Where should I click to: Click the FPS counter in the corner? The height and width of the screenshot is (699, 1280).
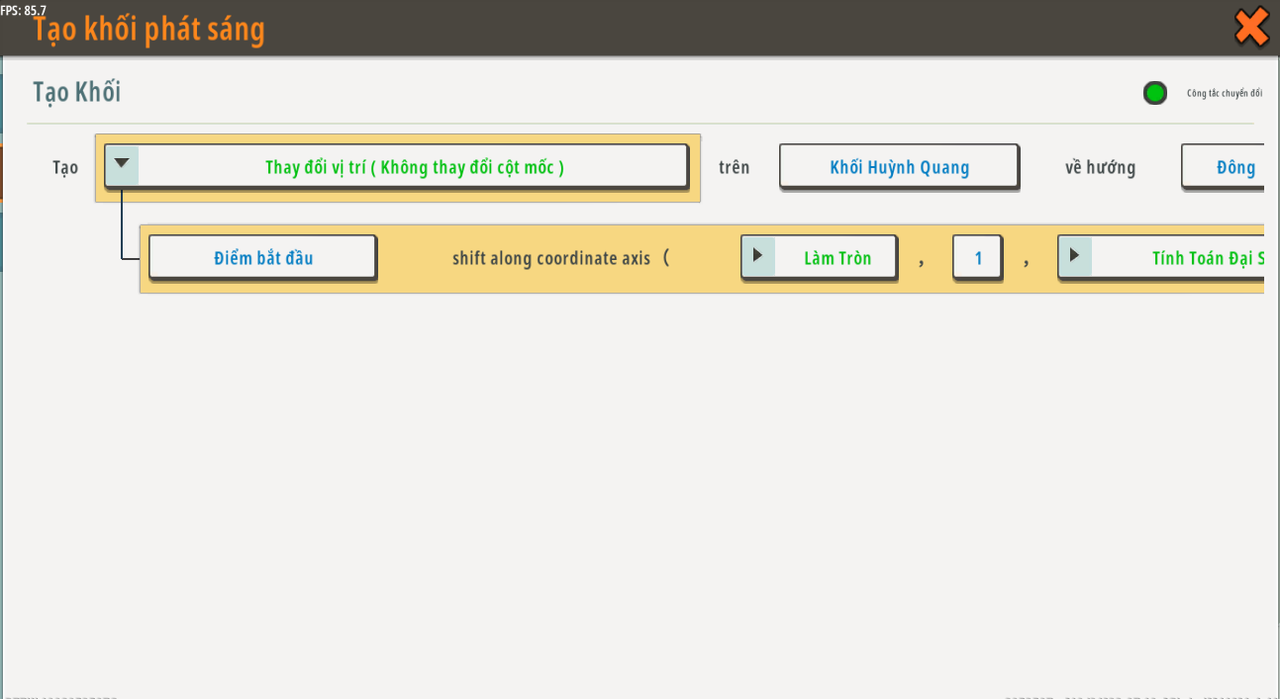23,9
